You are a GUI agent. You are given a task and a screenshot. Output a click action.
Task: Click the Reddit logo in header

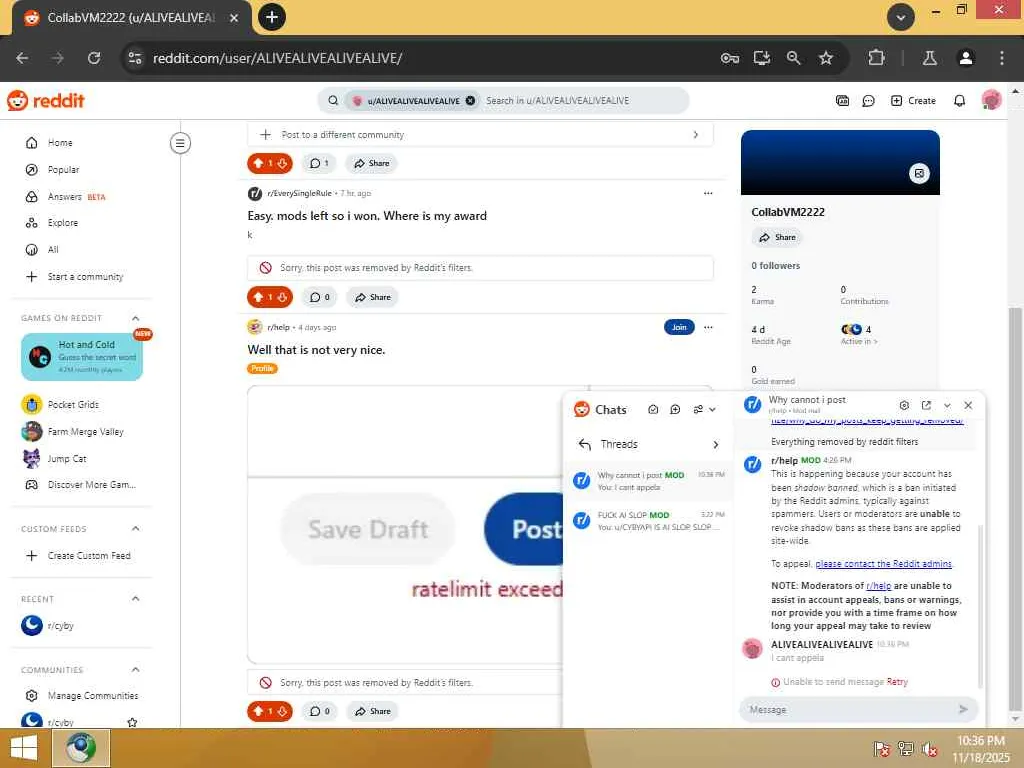[46, 101]
